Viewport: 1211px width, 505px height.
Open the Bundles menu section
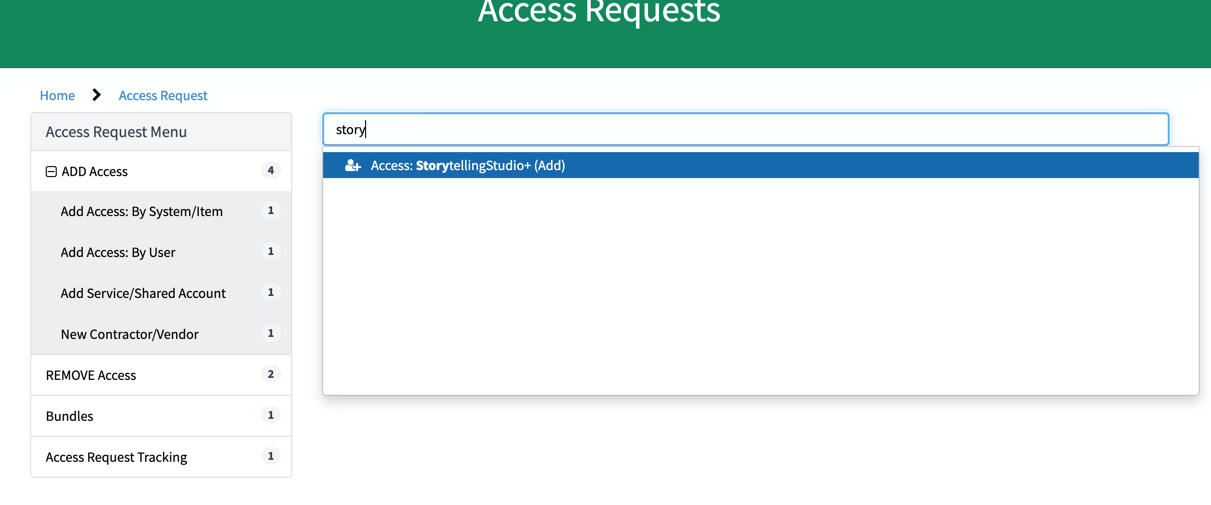(x=70, y=416)
